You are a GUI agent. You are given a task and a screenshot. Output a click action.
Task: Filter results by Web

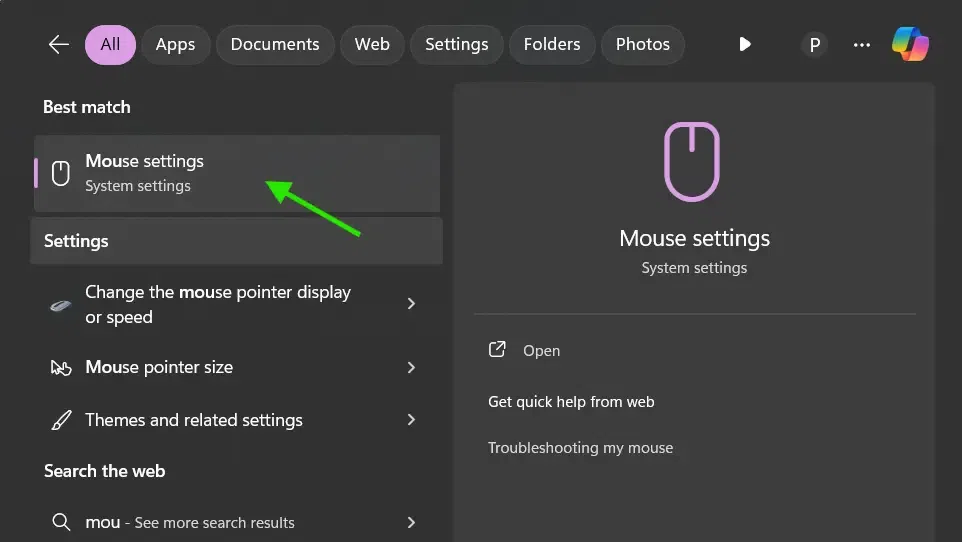372,44
